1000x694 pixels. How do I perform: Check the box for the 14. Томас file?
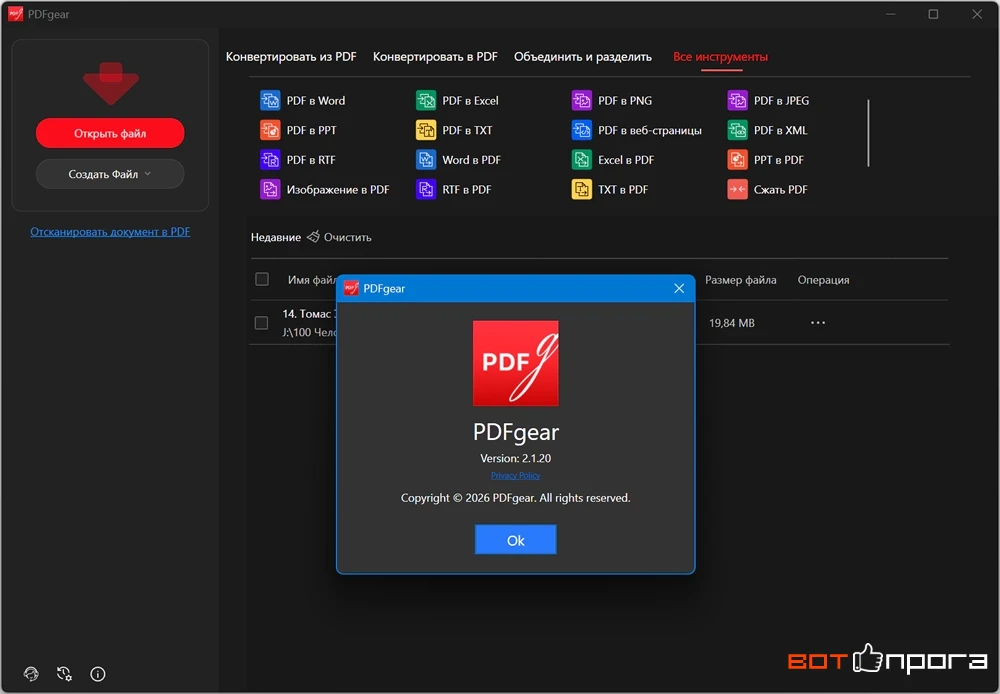[x=261, y=323]
